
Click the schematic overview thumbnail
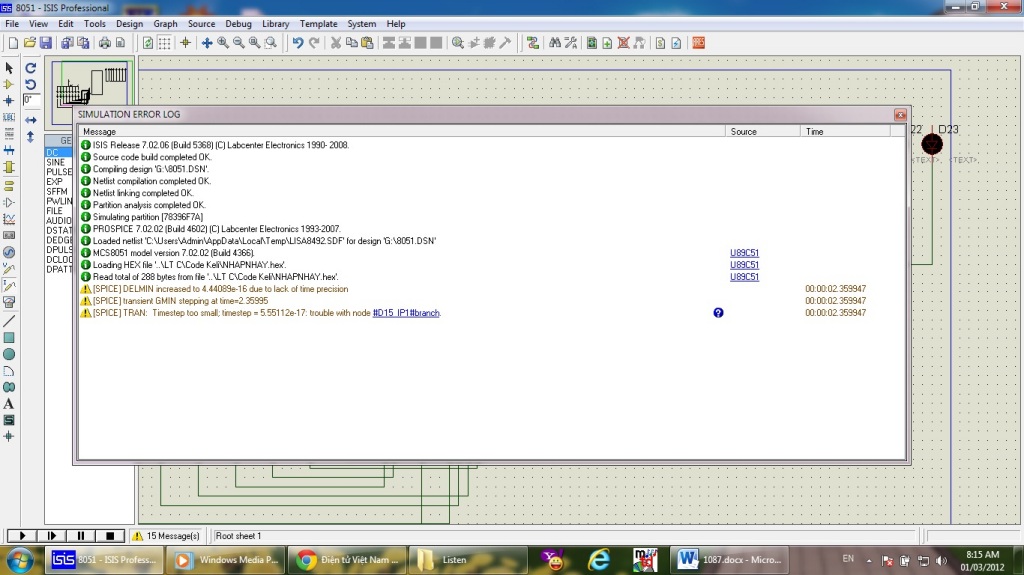click(x=91, y=92)
